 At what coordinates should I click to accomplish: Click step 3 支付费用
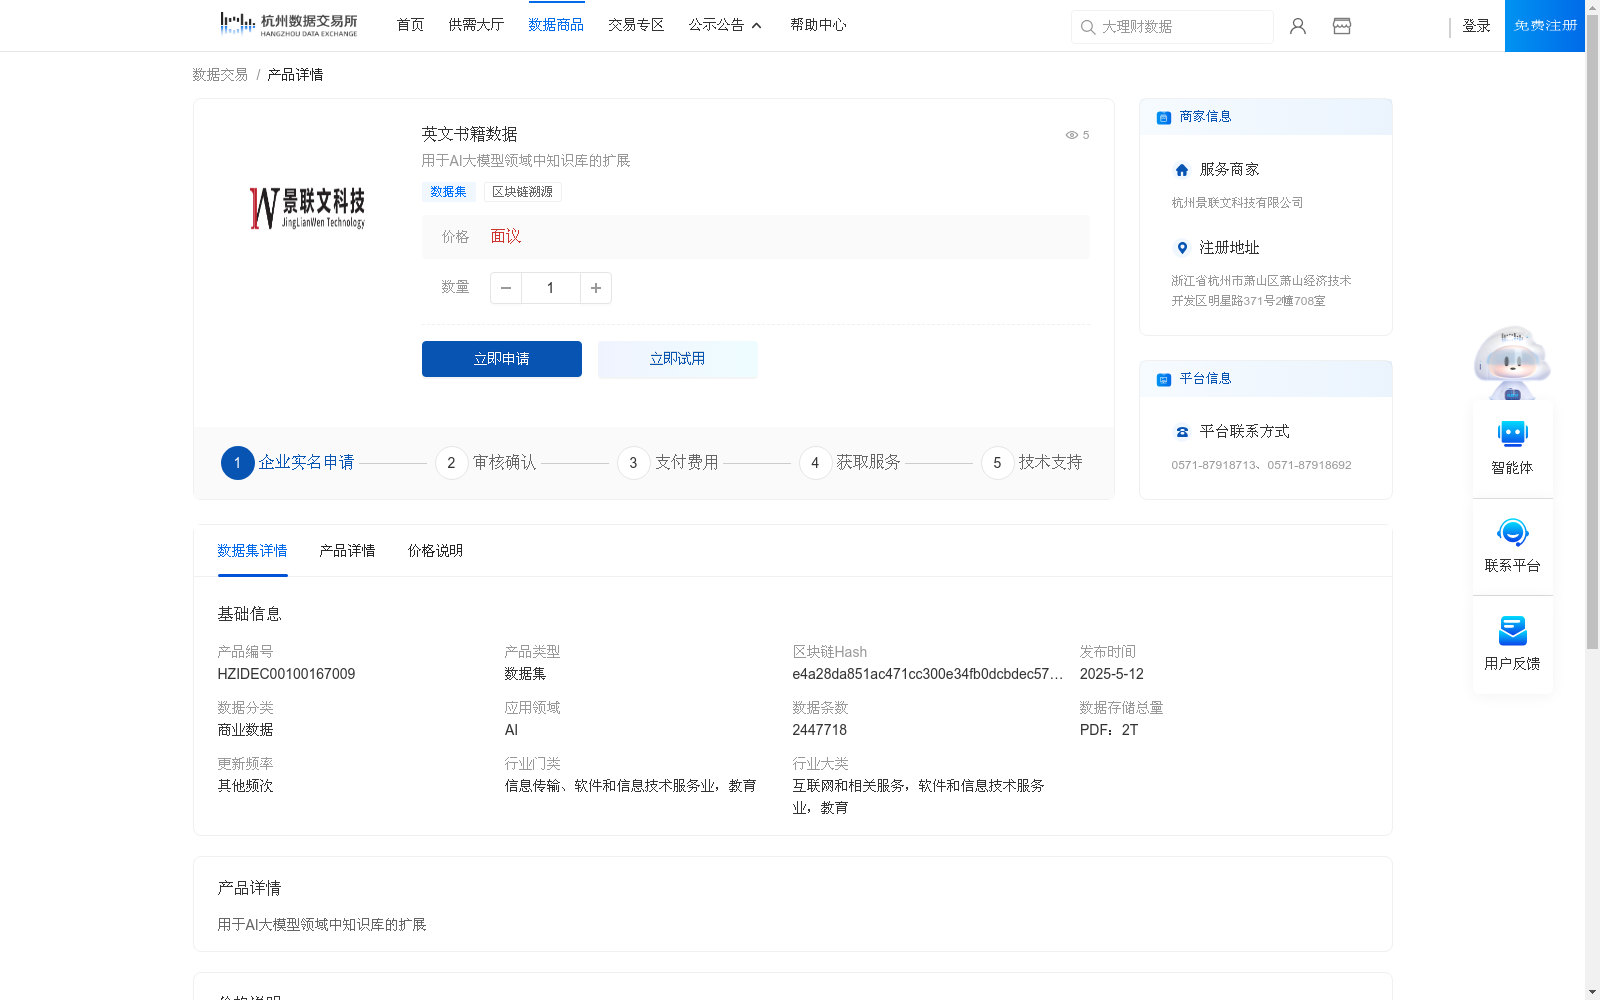[x=668, y=463]
